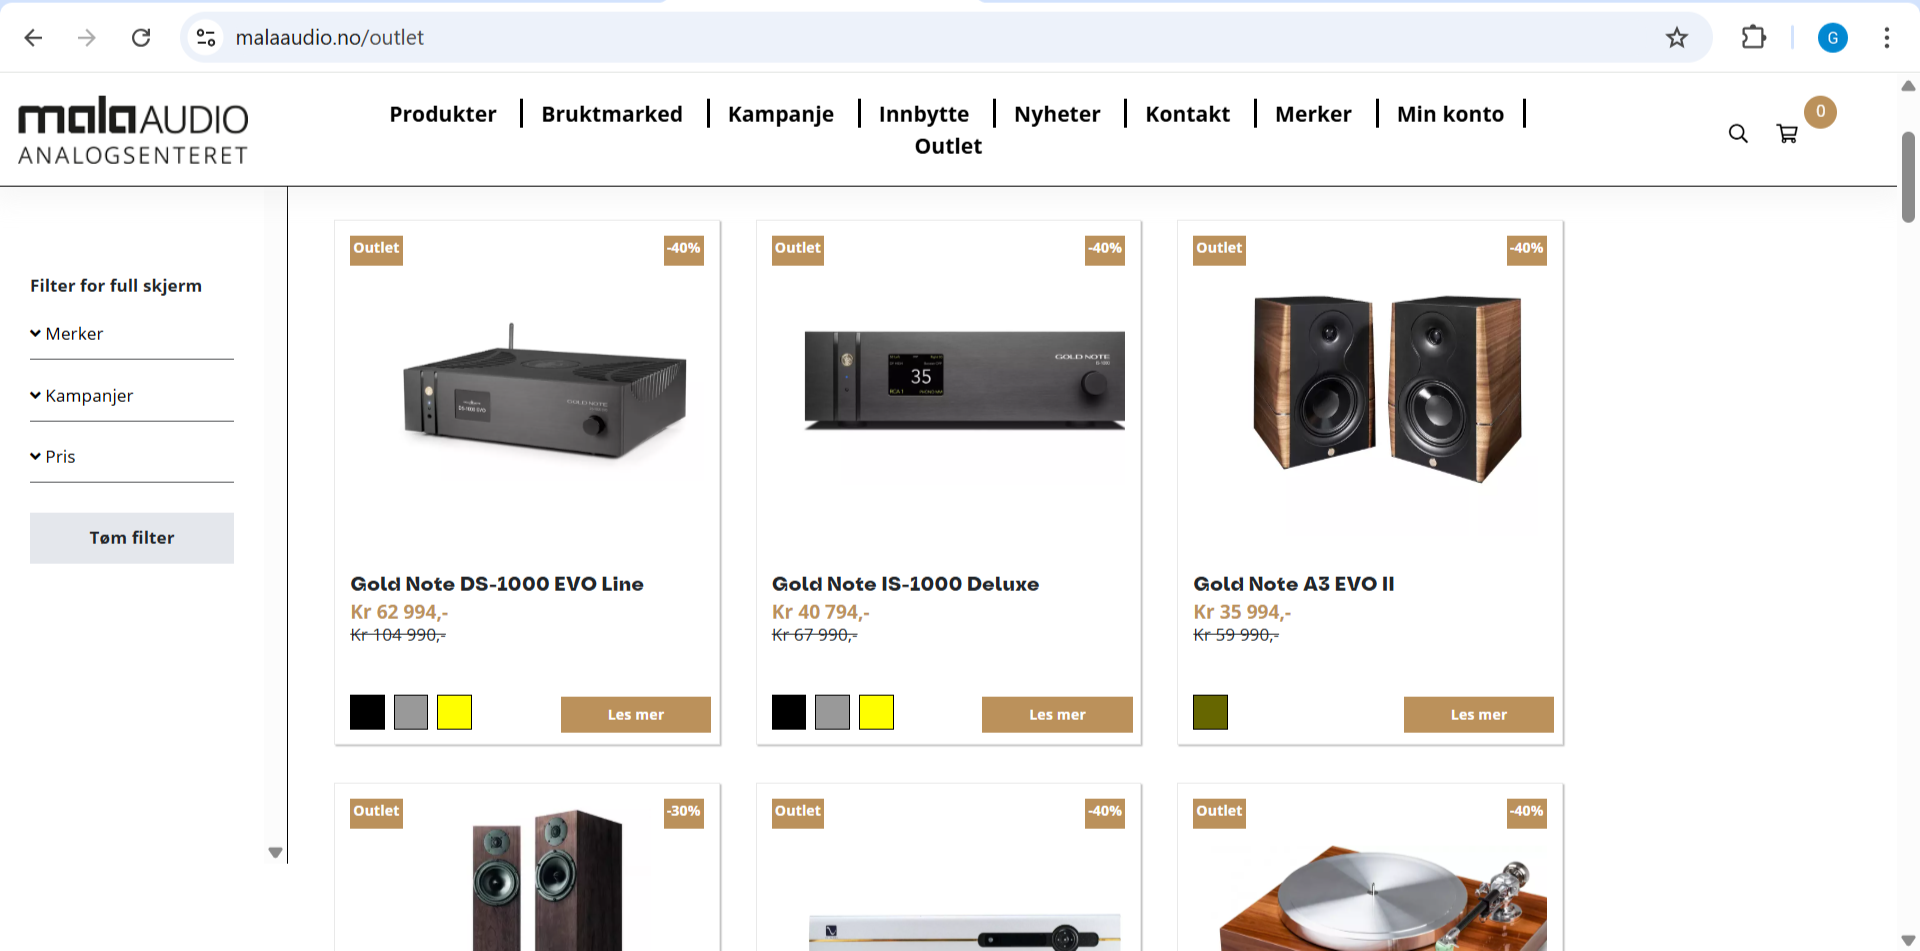
Task: Open the site search magnifier icon
Action: coord(1738,134)
